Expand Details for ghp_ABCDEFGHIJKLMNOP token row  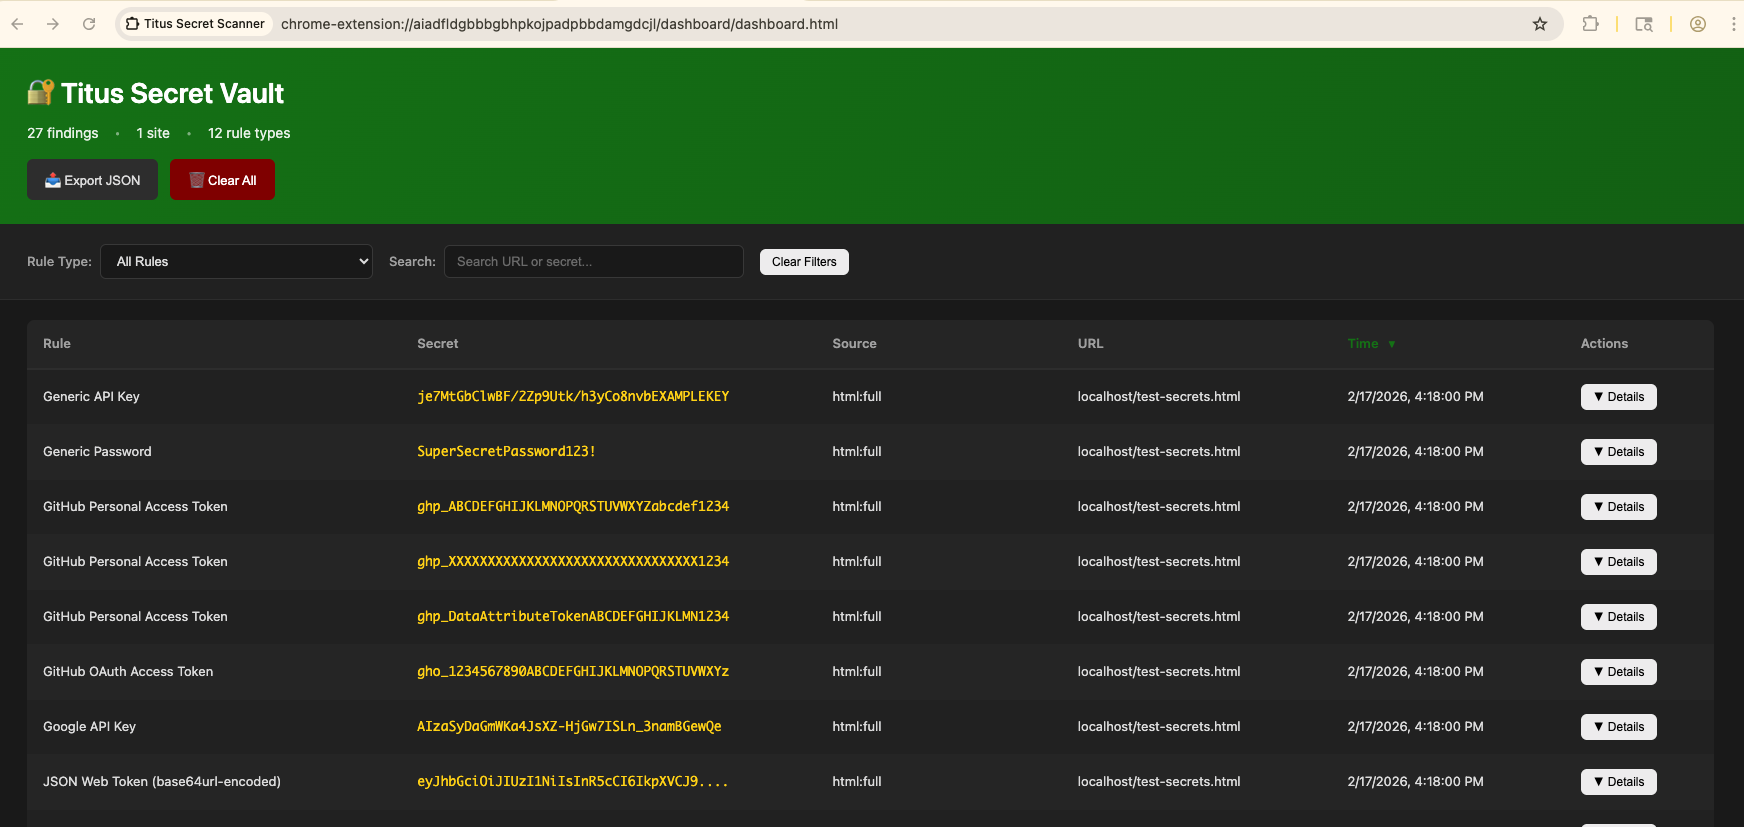pos(1618,507)
